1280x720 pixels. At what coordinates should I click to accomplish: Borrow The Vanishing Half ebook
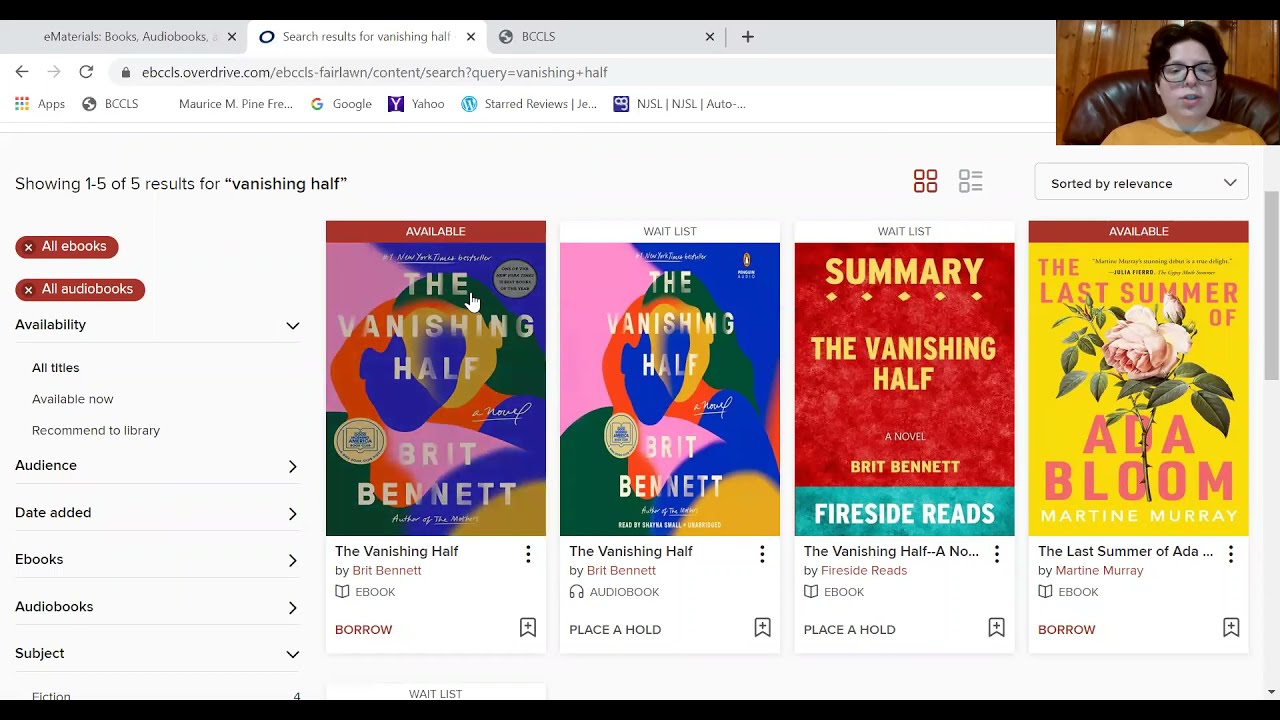point(363,629)
